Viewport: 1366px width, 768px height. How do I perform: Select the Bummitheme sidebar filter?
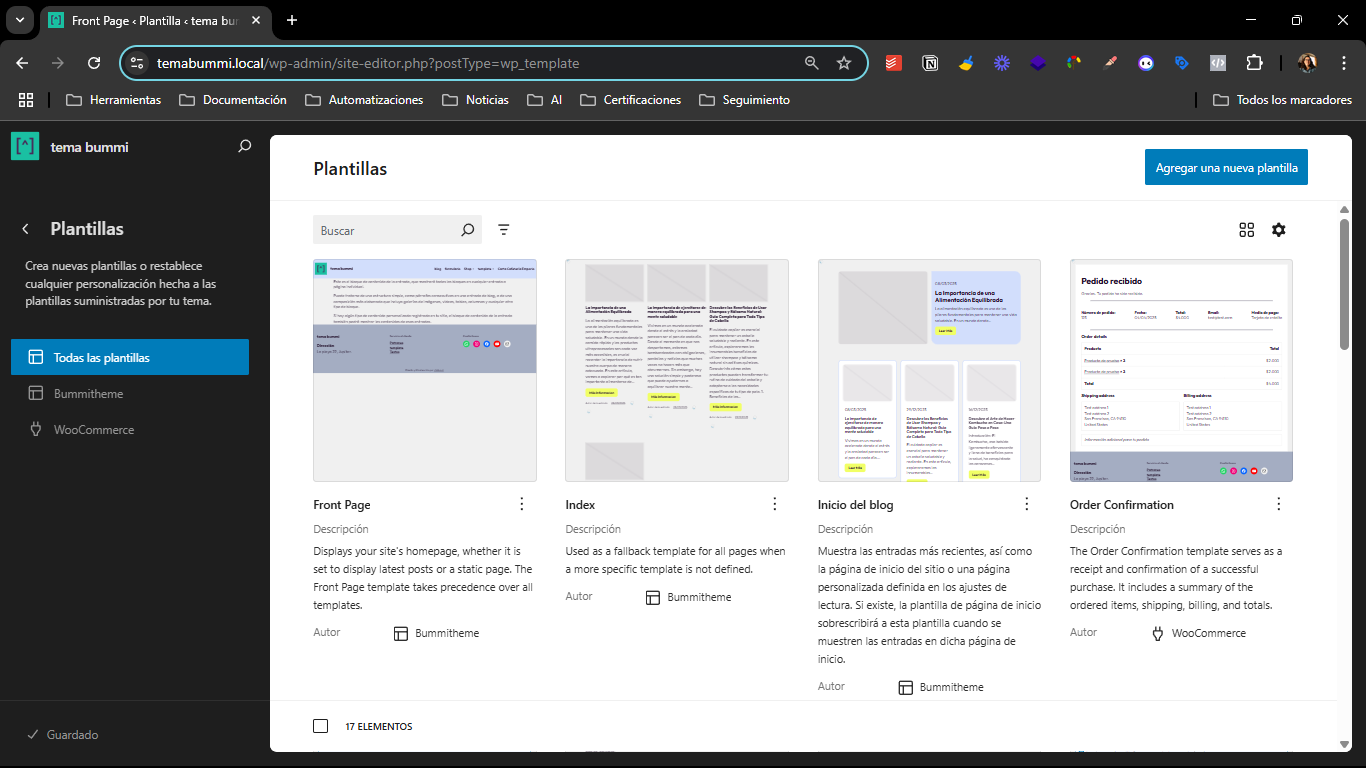click(88, 393)
